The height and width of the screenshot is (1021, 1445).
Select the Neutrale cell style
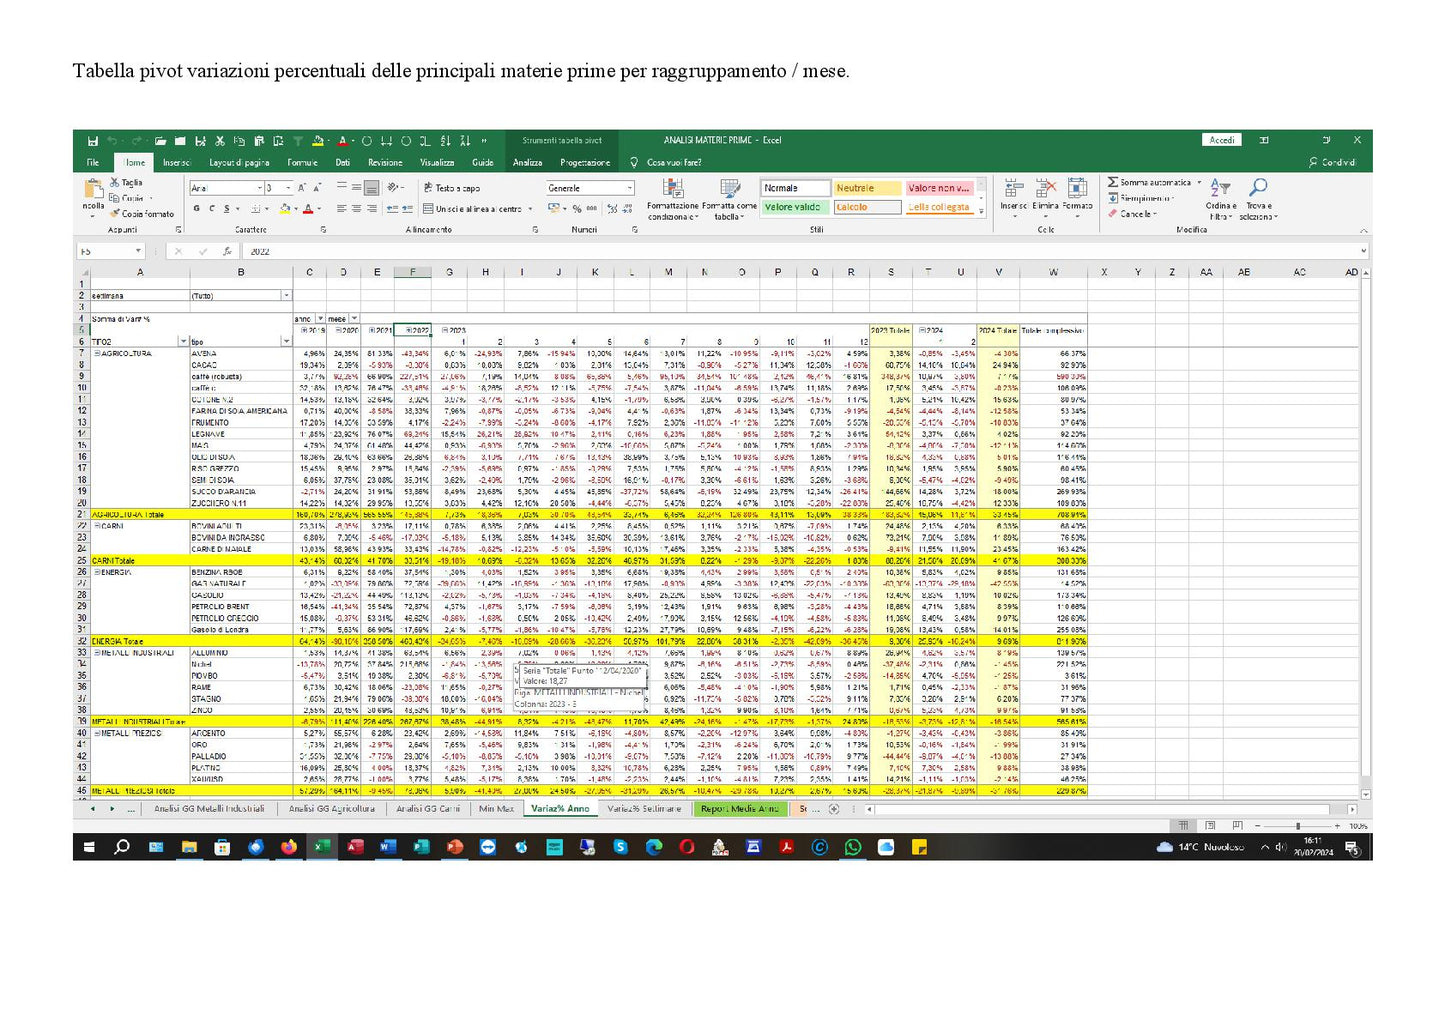pyautogui.click(x=866, y=188)
